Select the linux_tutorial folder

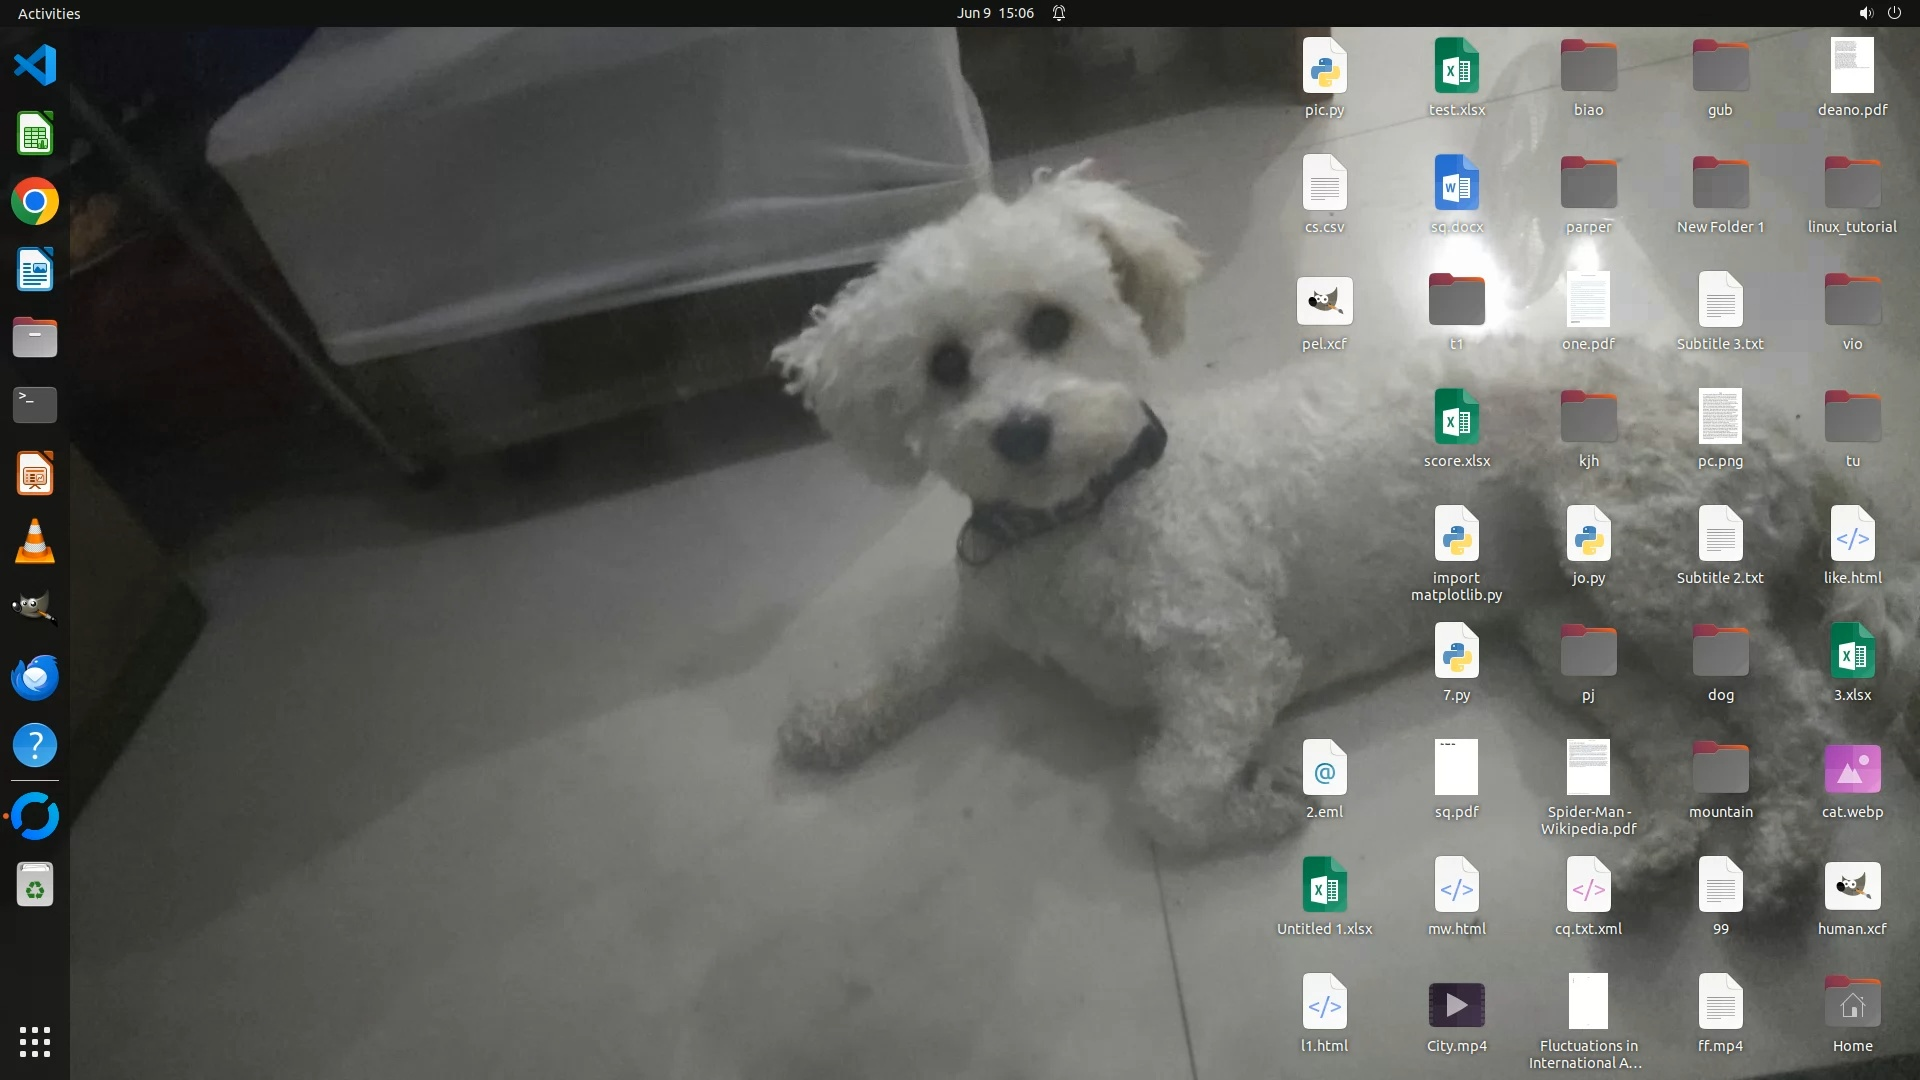click(1852, 184)
